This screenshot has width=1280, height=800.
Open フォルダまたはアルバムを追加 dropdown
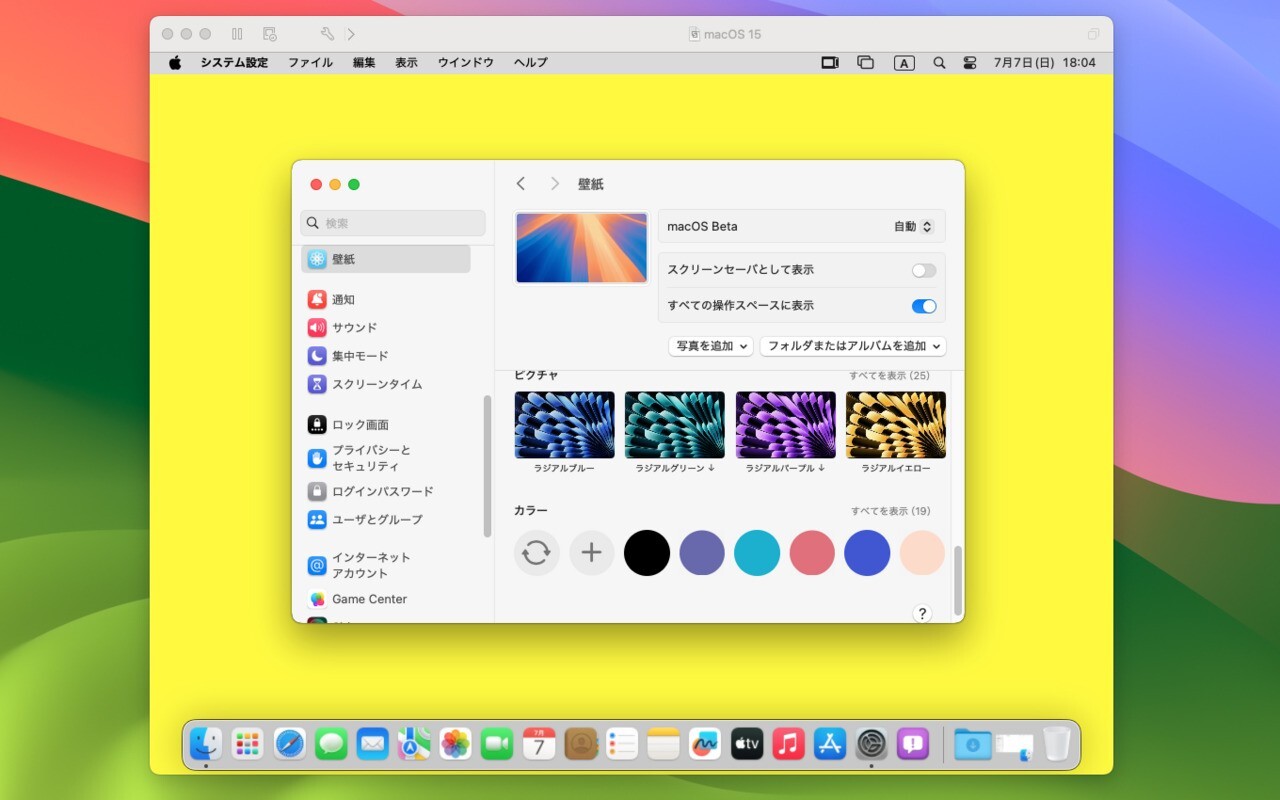point(853,346)
